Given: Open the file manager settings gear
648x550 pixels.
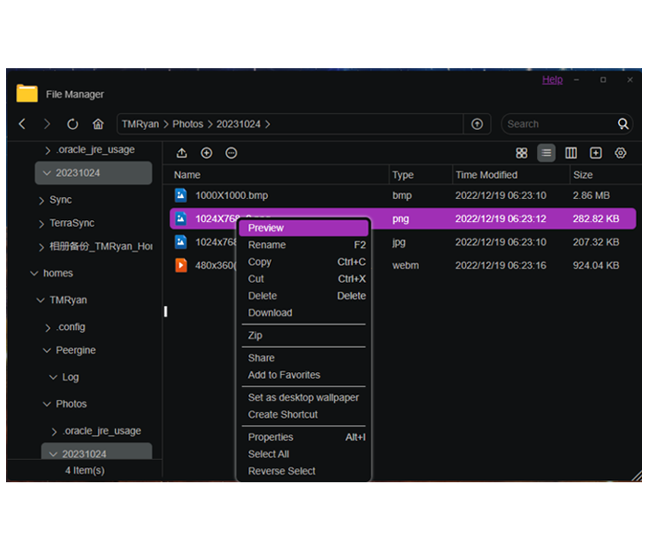Looking at the screenshot, I should pos(620,153).
